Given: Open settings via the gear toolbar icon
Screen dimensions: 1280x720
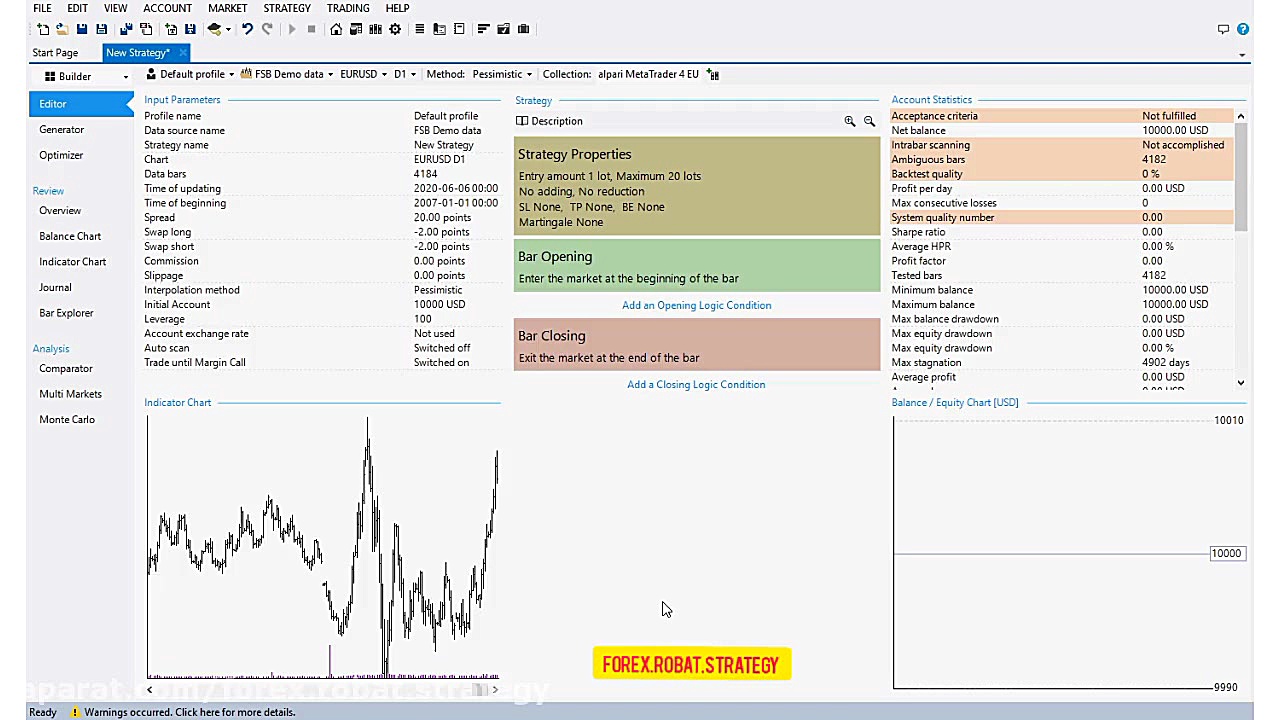Looking at the screenshot, I should 395,29.
